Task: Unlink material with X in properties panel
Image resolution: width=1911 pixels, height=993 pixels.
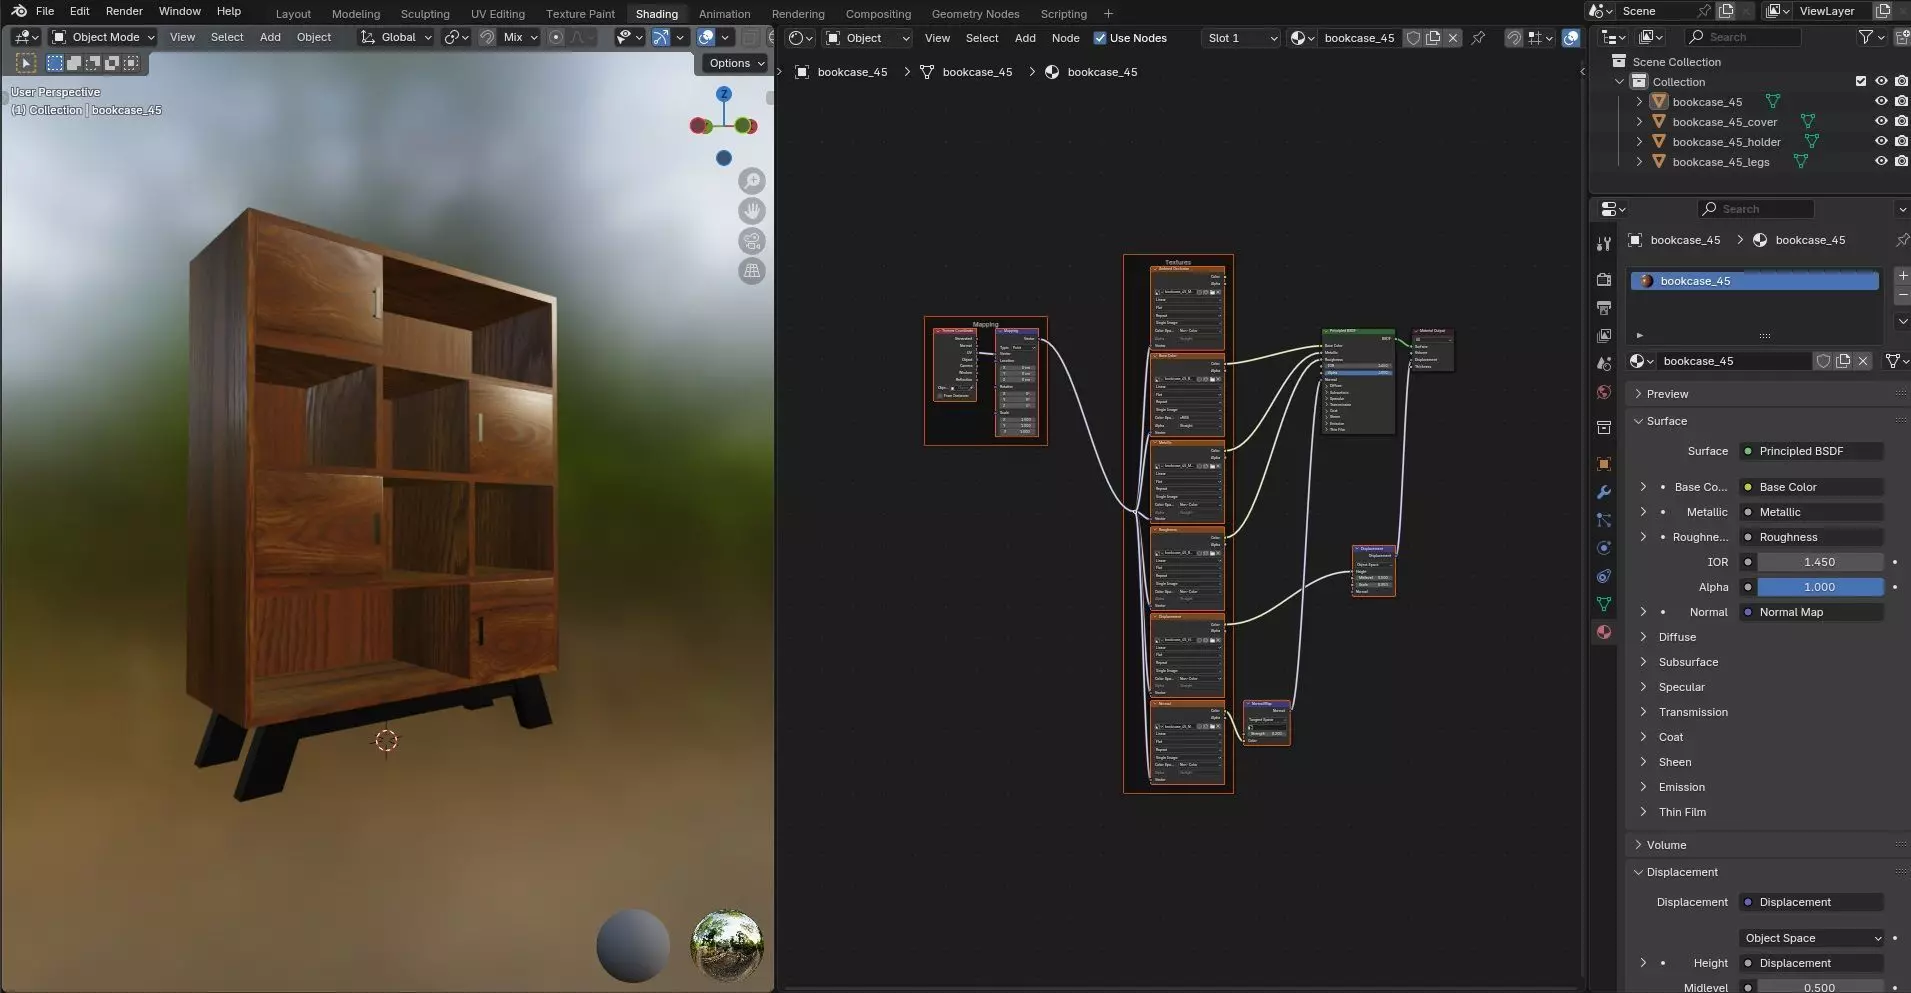Action: 1863,361
